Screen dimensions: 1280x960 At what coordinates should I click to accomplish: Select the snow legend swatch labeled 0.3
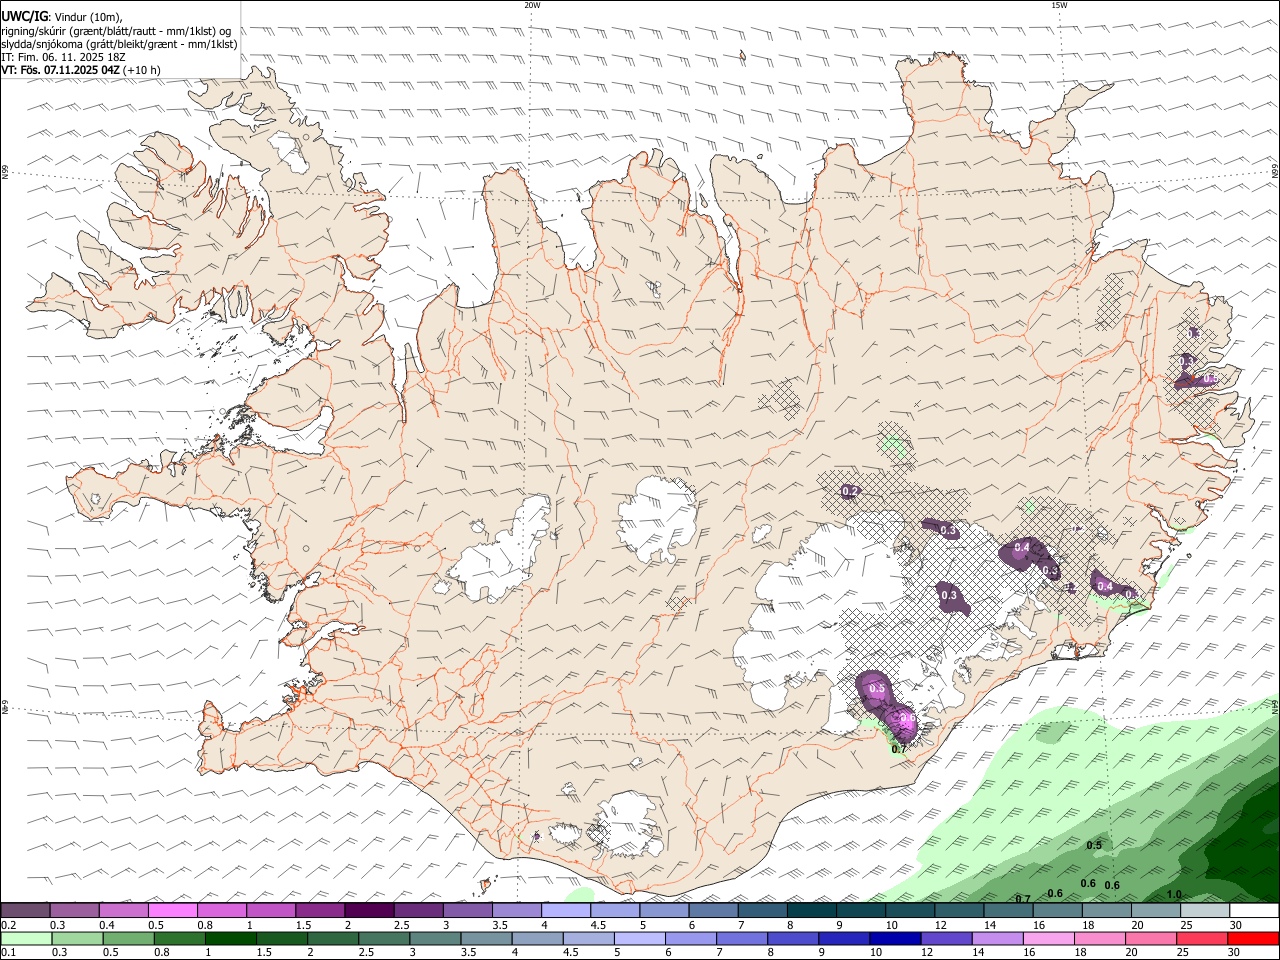74,910
